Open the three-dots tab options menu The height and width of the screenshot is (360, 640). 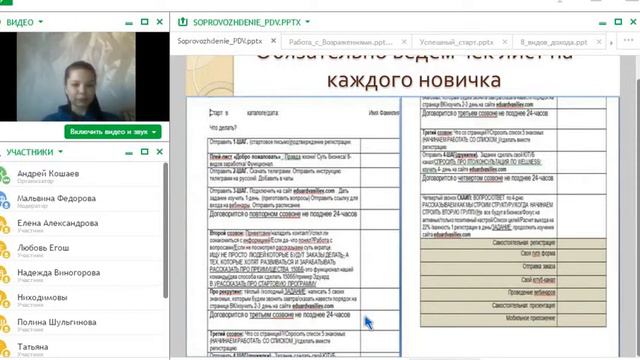tap(629, 40)
